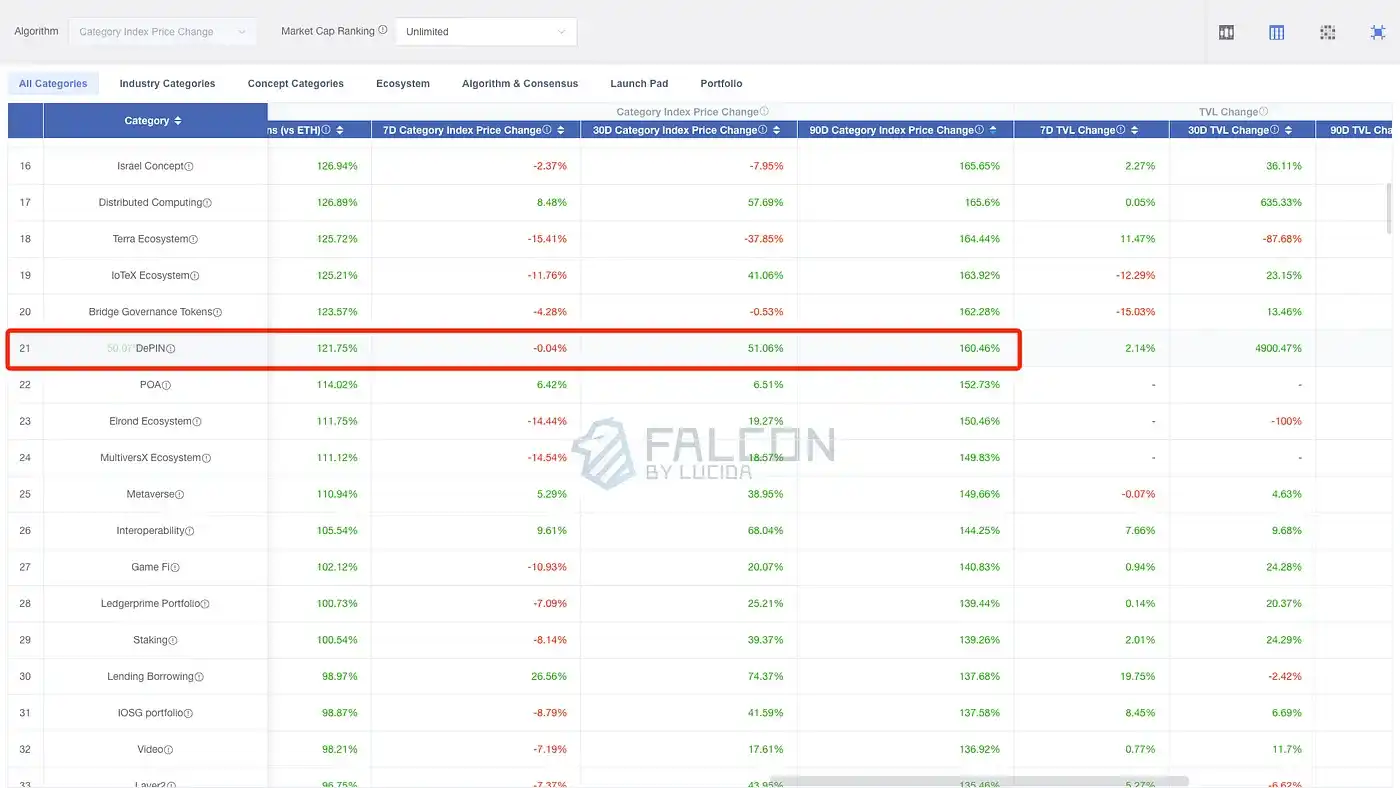Go to the Algorithm & Consensus tab
Screen dimensions: 1400x788
519,84
